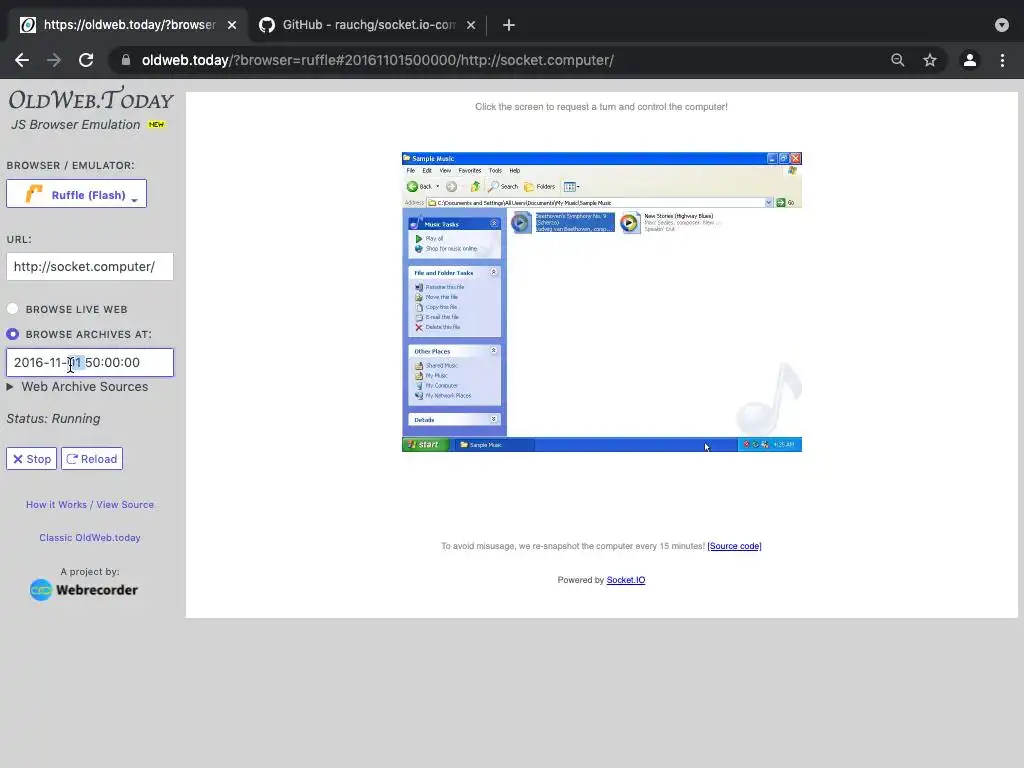The image size is (1024, 768).
Task: Toggle Explorer's Folders pane
Action: click(x=539, y=187)
